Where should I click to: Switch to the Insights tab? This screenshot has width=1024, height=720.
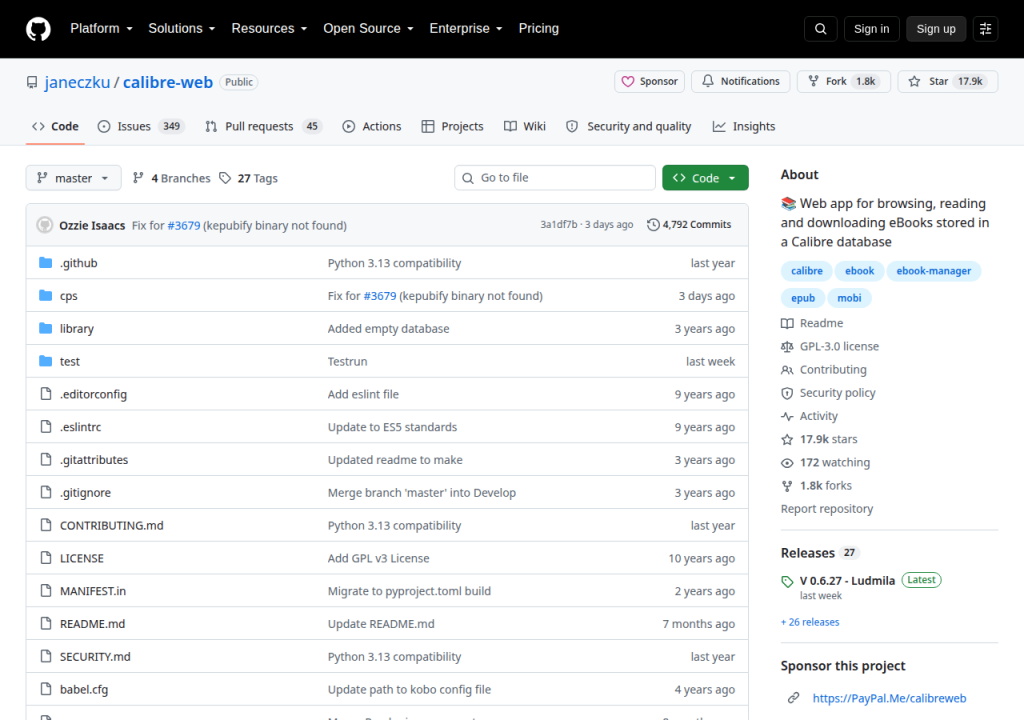coord(744,127)
